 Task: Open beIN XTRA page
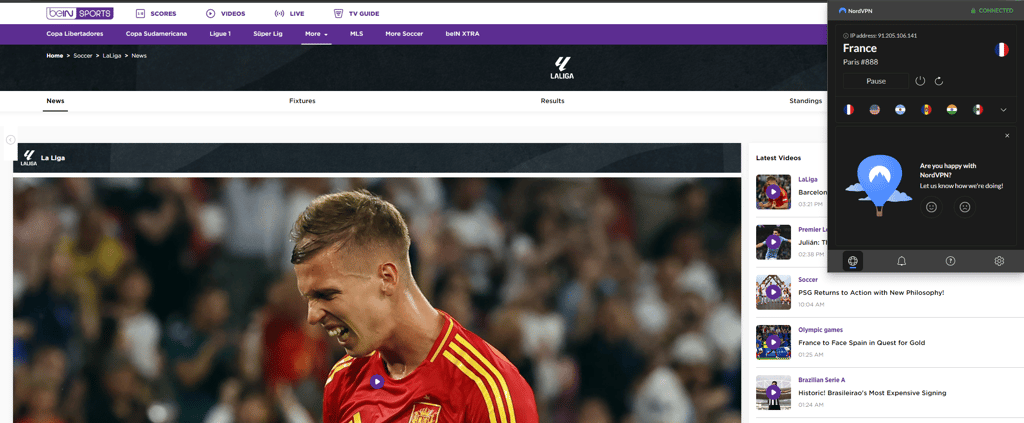coord(462,33)
